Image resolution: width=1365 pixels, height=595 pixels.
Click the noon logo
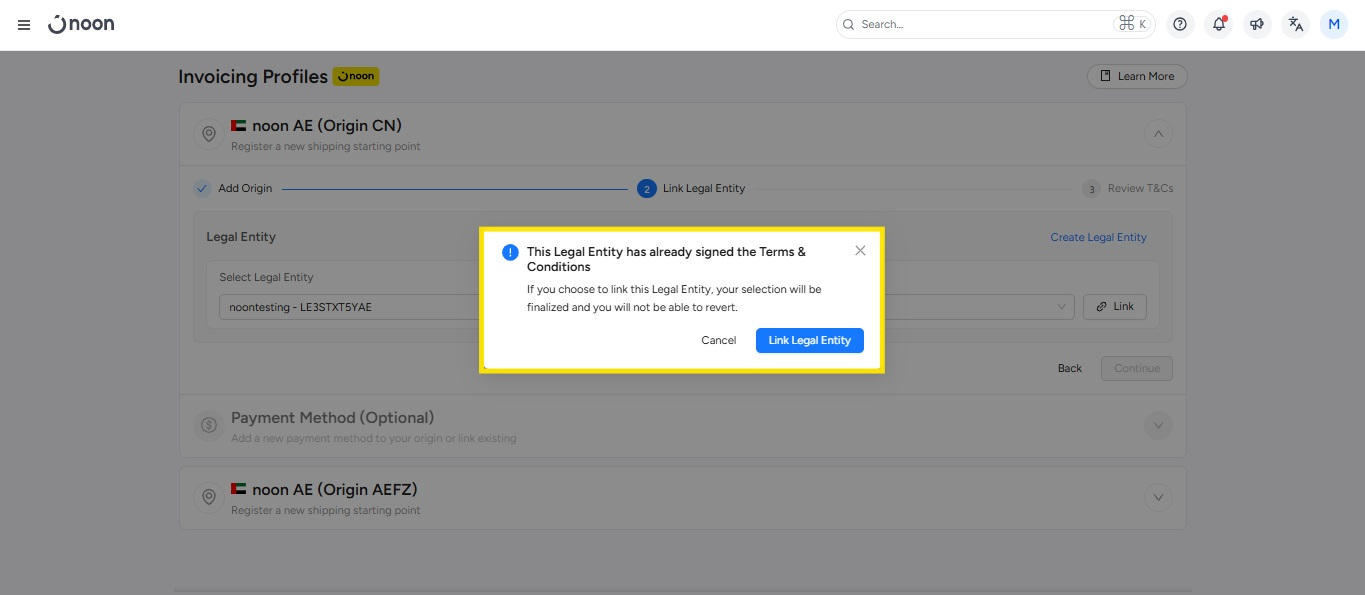81,24
